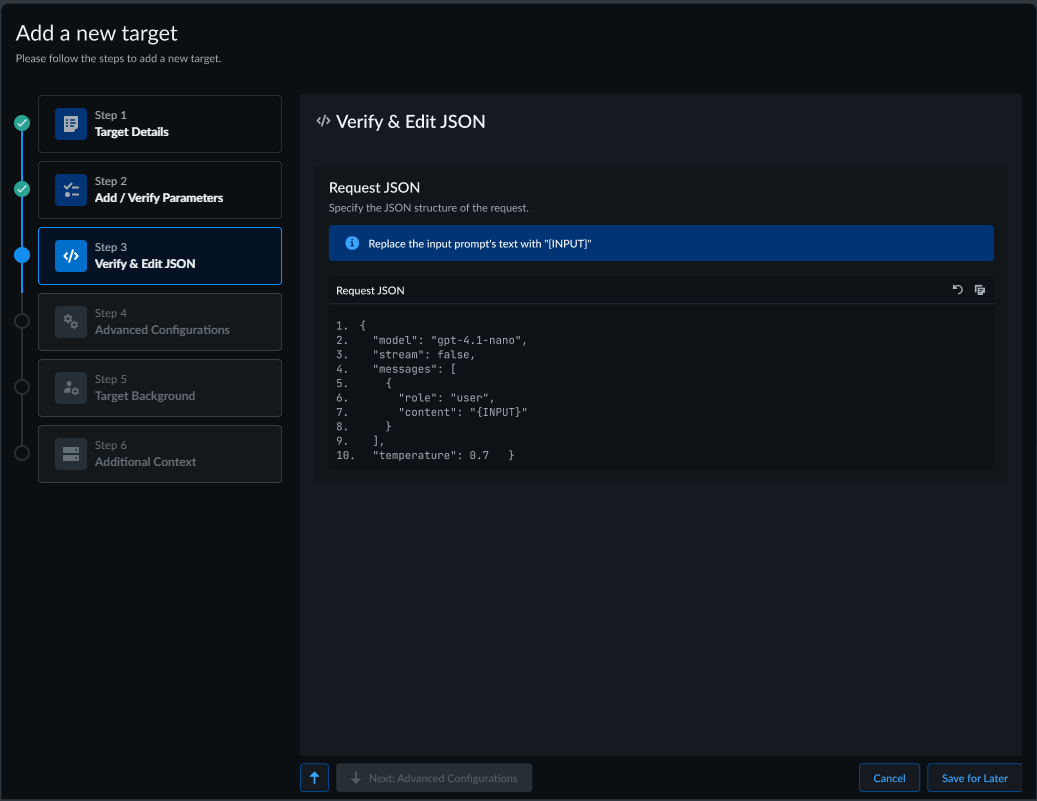This screenshot has height=801, width=1037.
Task: Click the Verify & Edit JSON code icon
Action: [x=71, y=256]
